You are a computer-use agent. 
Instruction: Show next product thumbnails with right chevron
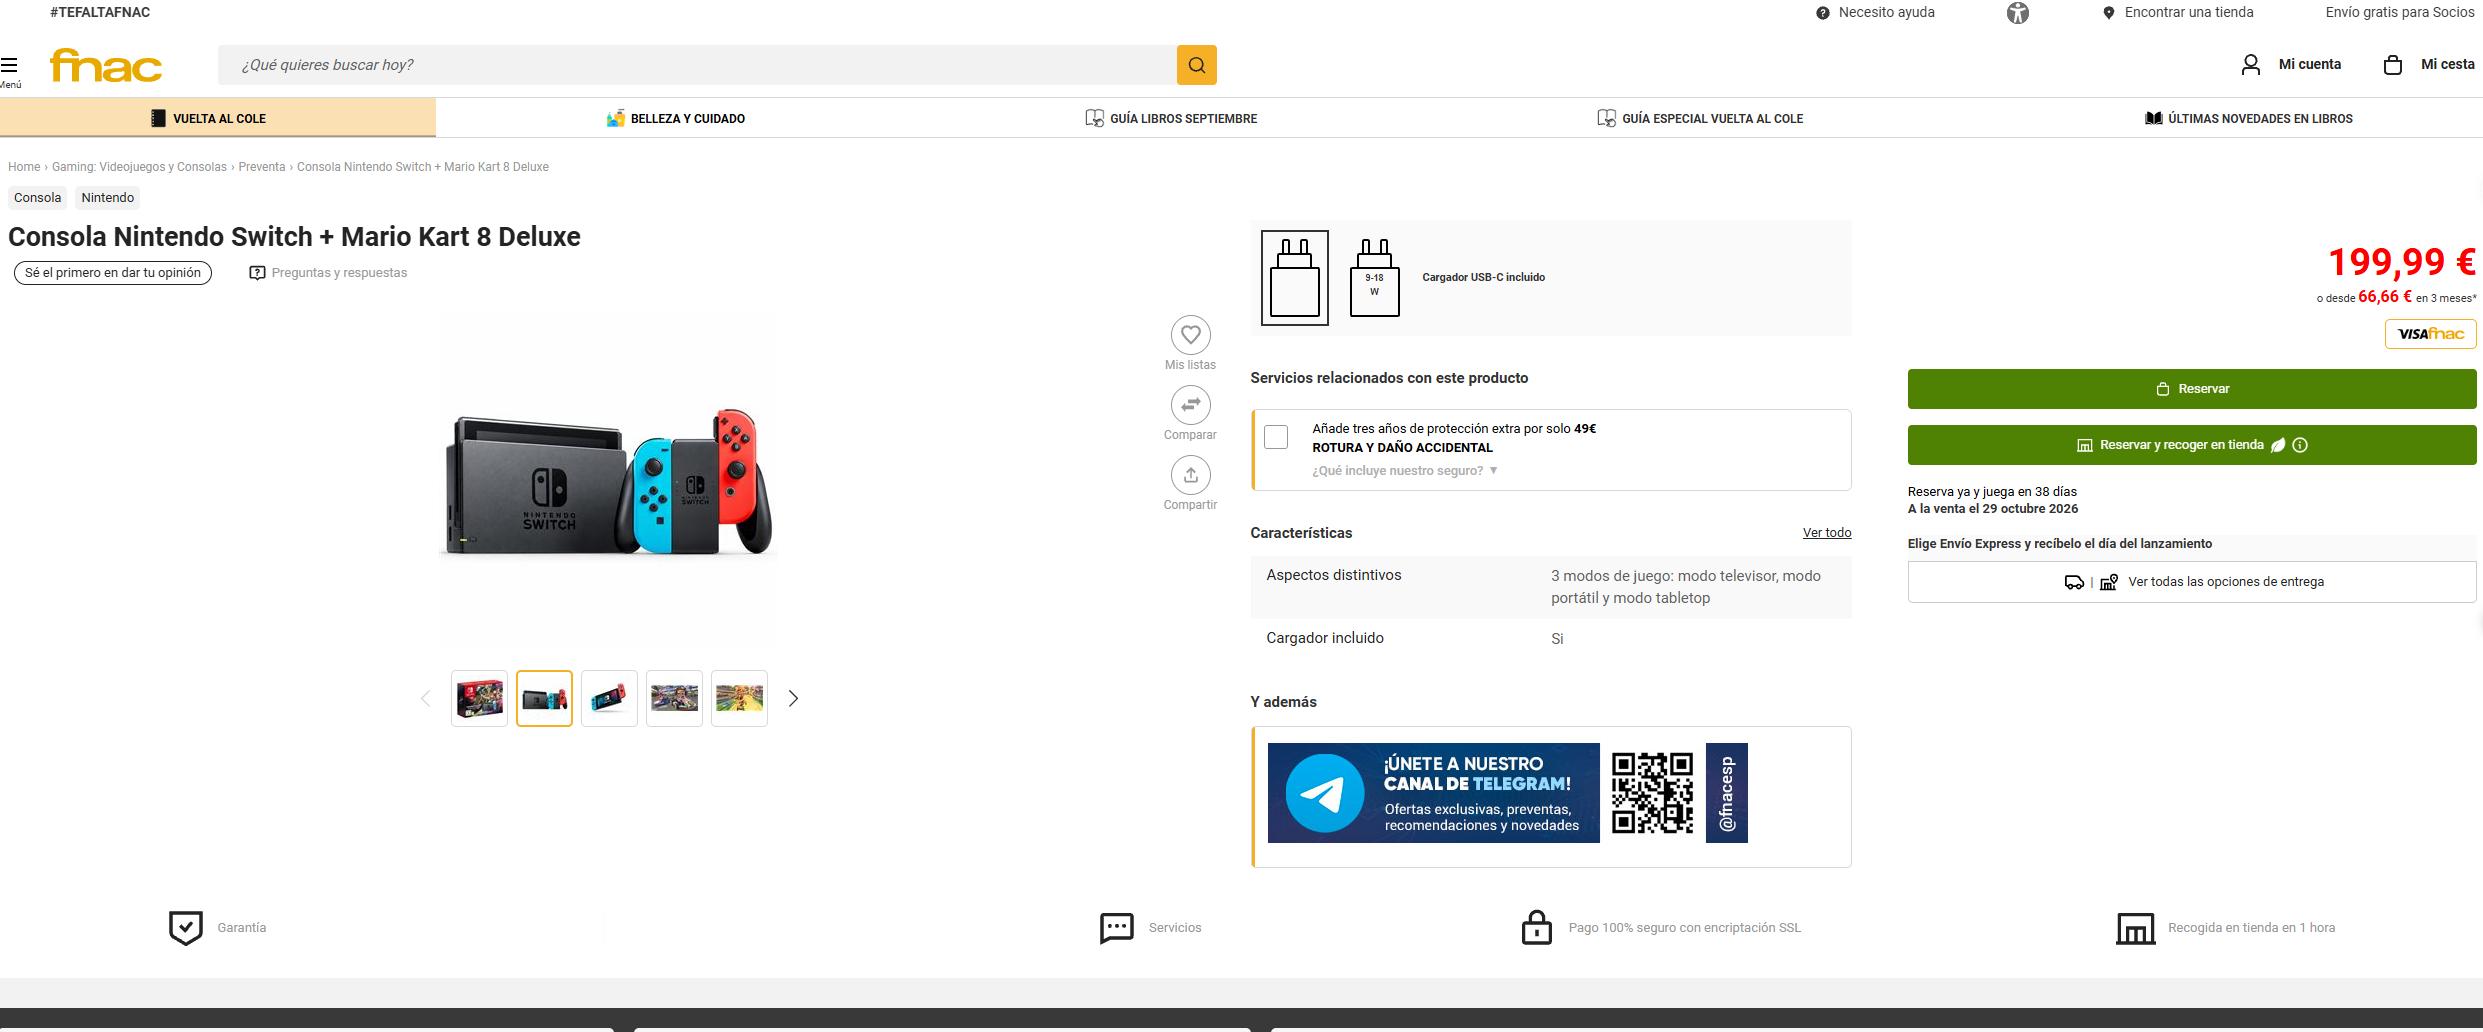(793, 698)
